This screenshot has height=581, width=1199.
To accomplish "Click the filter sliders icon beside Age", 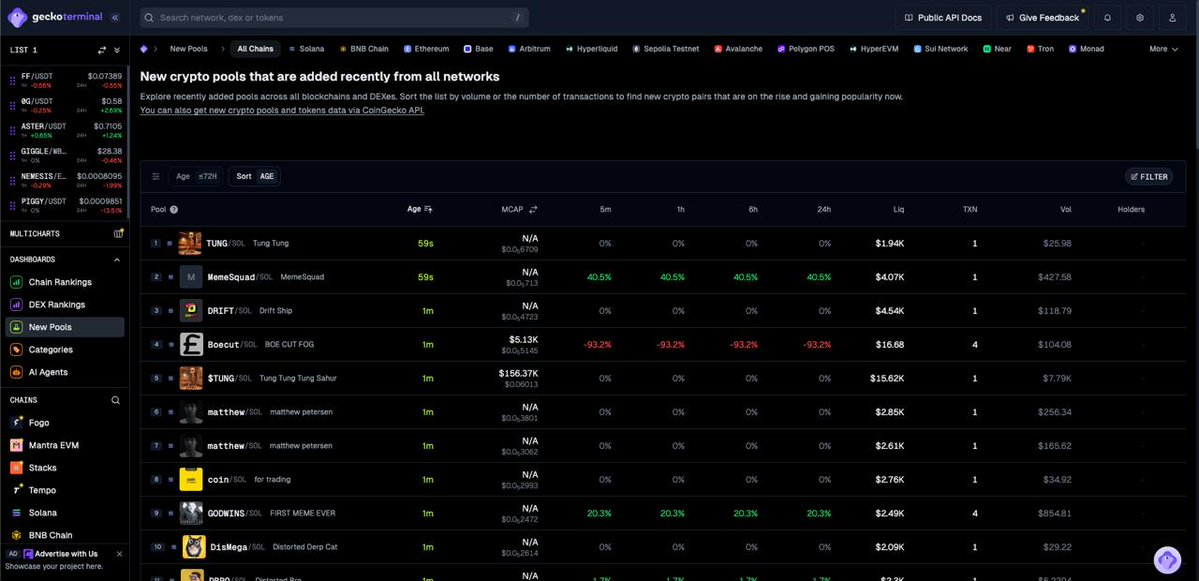I will 156,177.
